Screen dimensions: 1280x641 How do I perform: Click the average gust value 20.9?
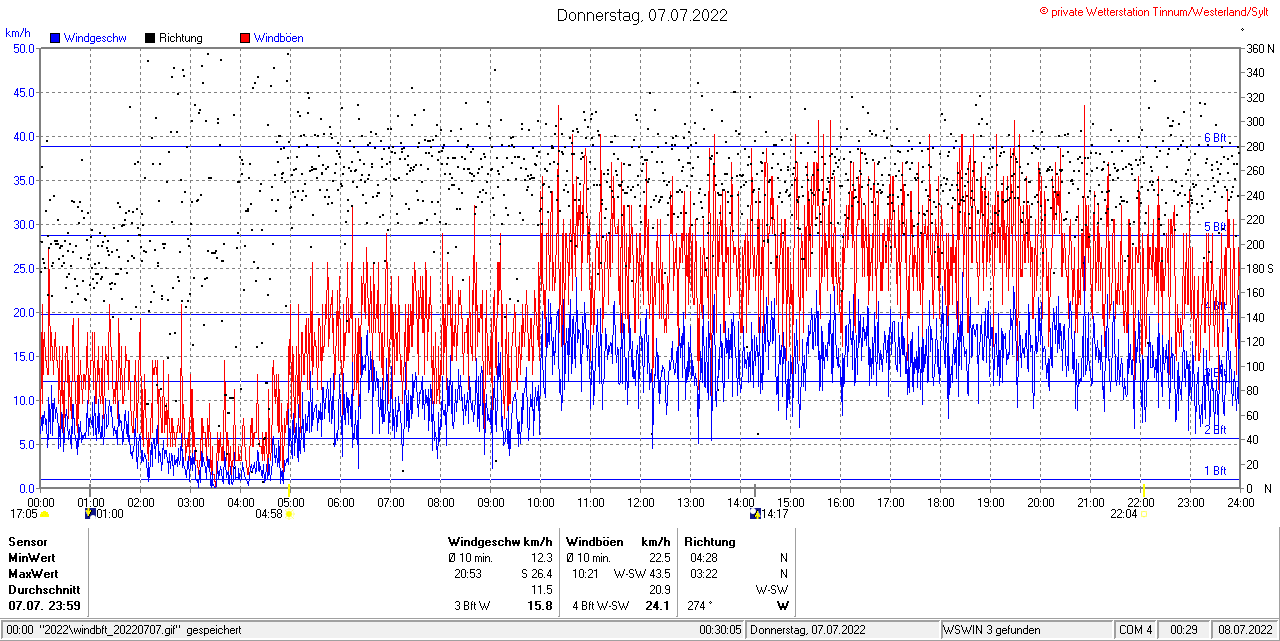659,590
